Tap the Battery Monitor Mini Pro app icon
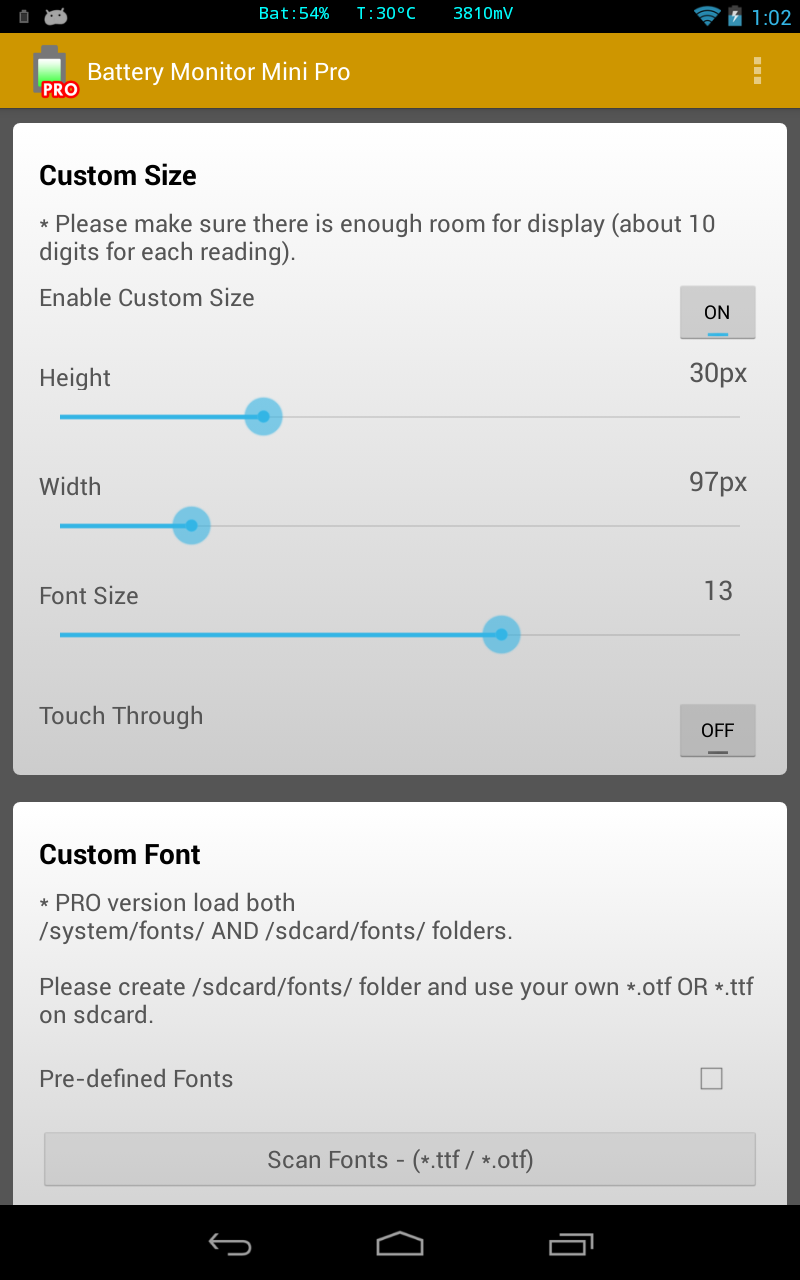 tap(54, 71)
